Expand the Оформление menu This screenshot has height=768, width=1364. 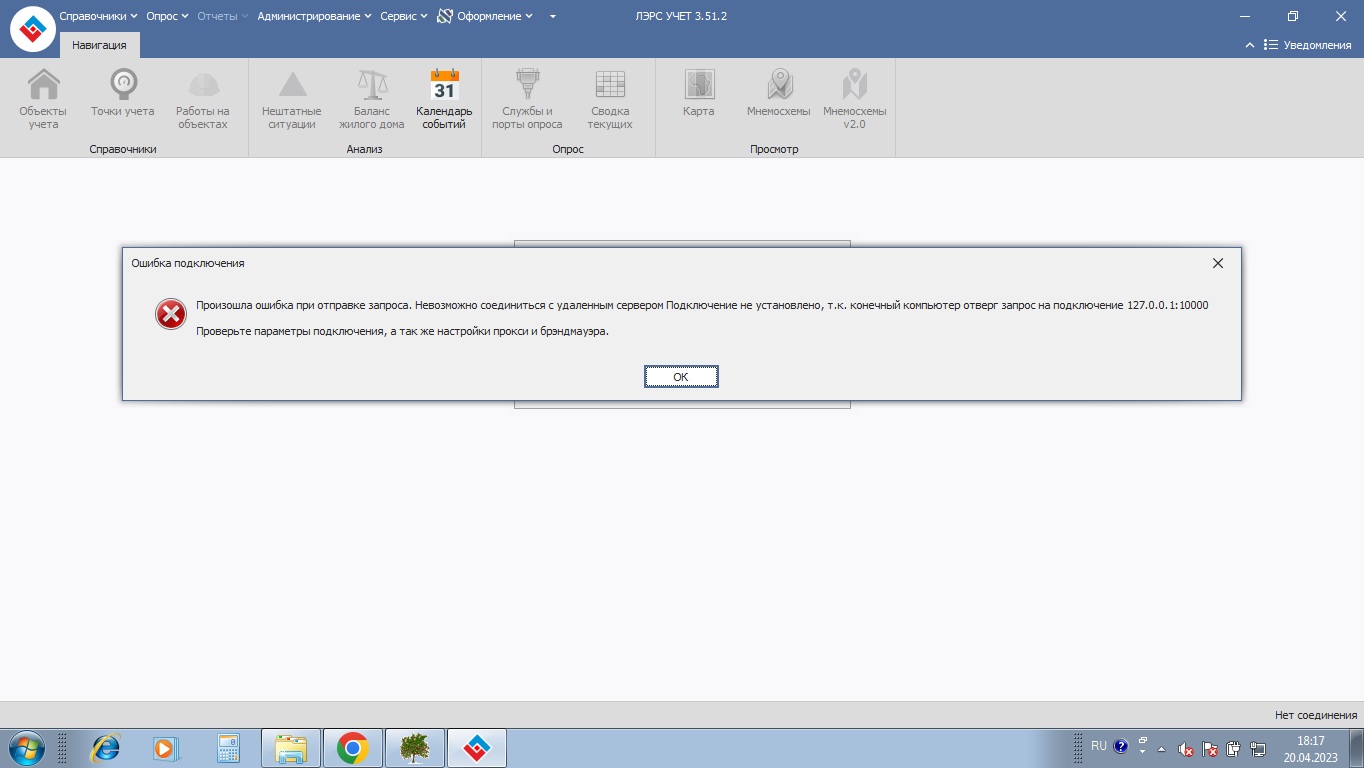click(x=485, y=16)
